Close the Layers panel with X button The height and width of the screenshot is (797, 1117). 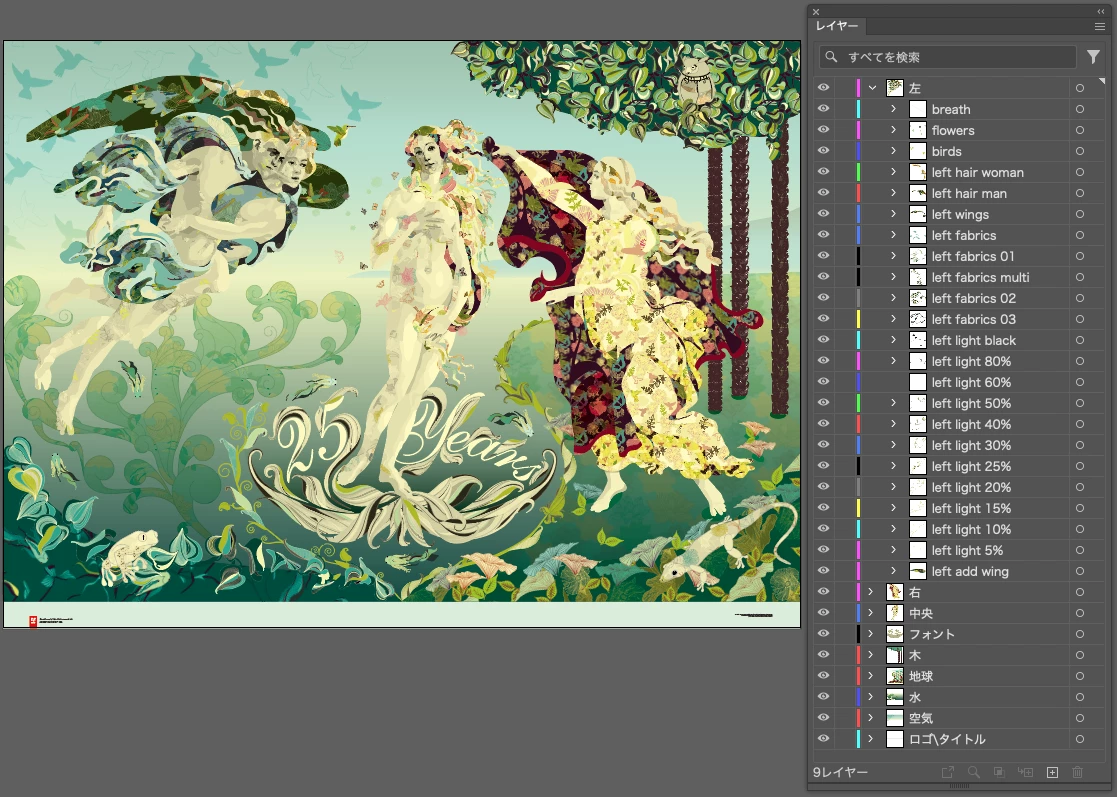click(816, 11)
